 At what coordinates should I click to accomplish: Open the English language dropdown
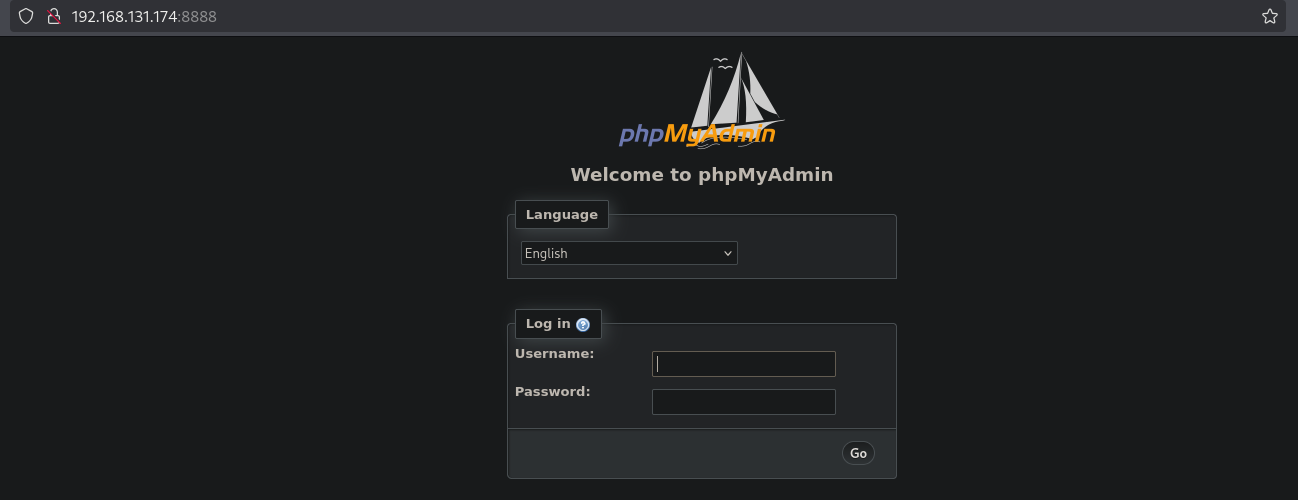pyautogui.click(x=628, y=253)
